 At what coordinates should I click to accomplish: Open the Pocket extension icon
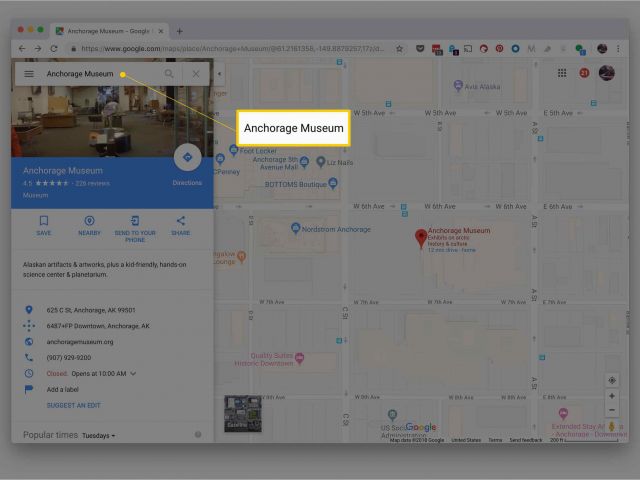[420, 49]
